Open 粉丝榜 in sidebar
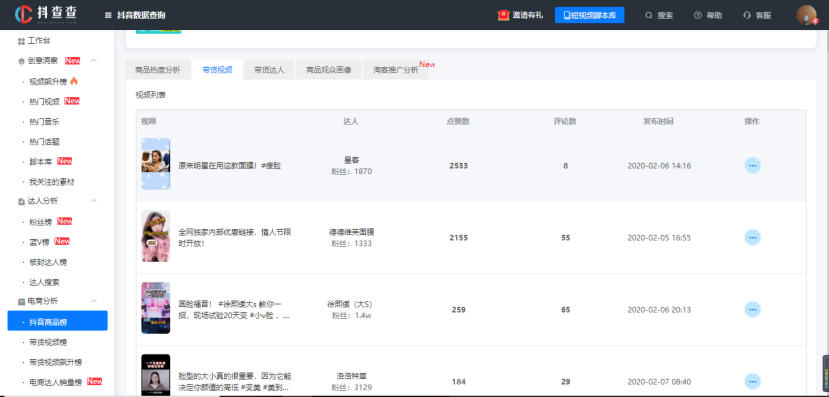The height and width of the screenshot is (397, 829). pyautogui.click(x=41, y=222)
